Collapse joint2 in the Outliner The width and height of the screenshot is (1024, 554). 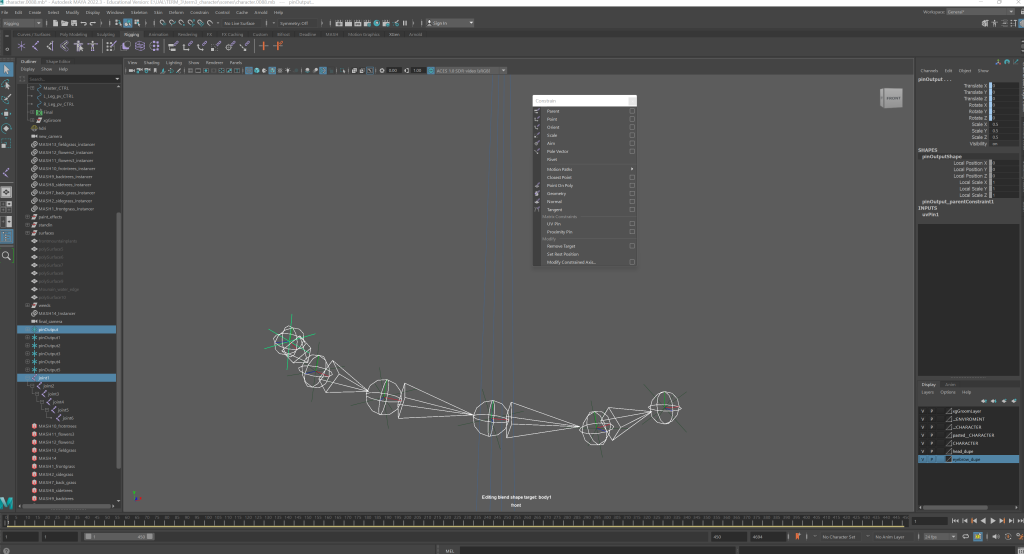[32, 386]
